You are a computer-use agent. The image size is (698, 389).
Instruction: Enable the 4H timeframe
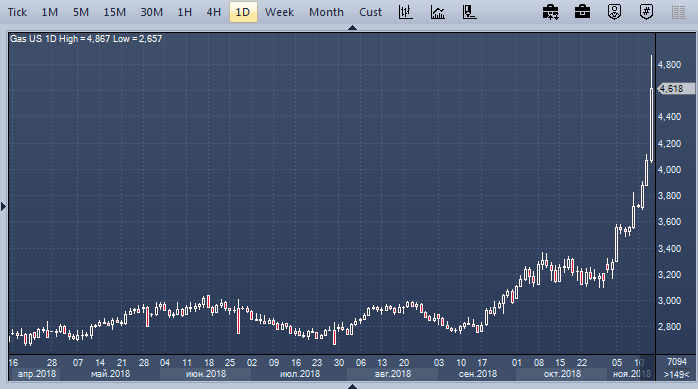pyautogui.click(x=214, y=12)
